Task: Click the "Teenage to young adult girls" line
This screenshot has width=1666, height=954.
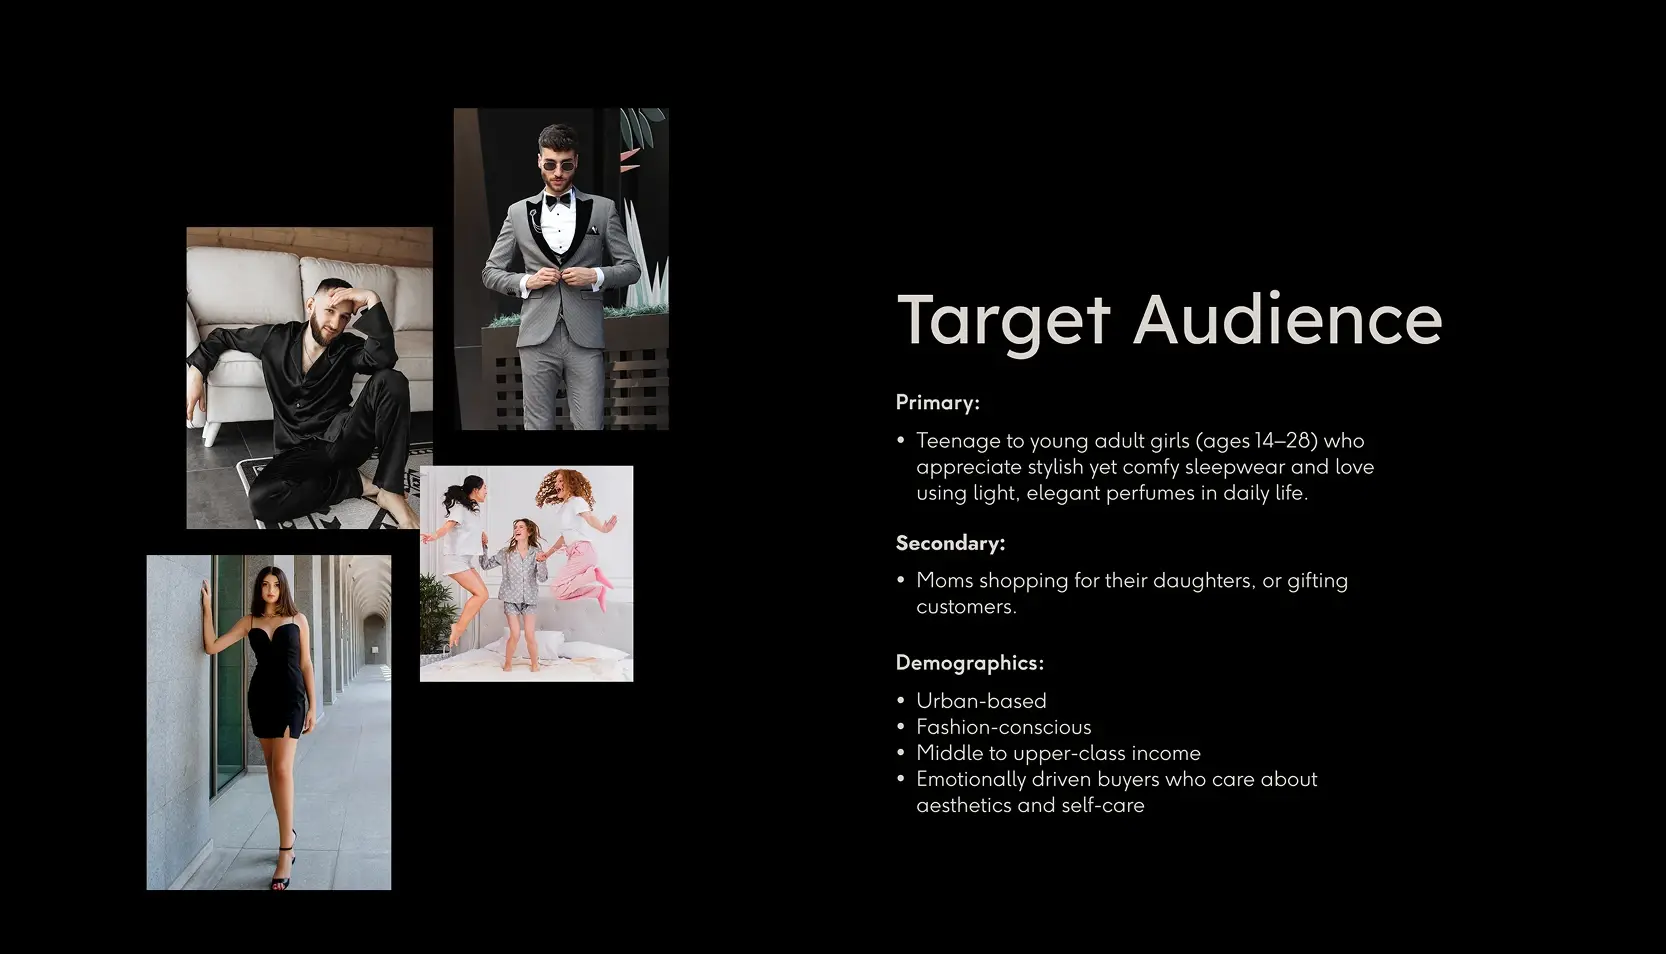Action: click(1052, 441)
